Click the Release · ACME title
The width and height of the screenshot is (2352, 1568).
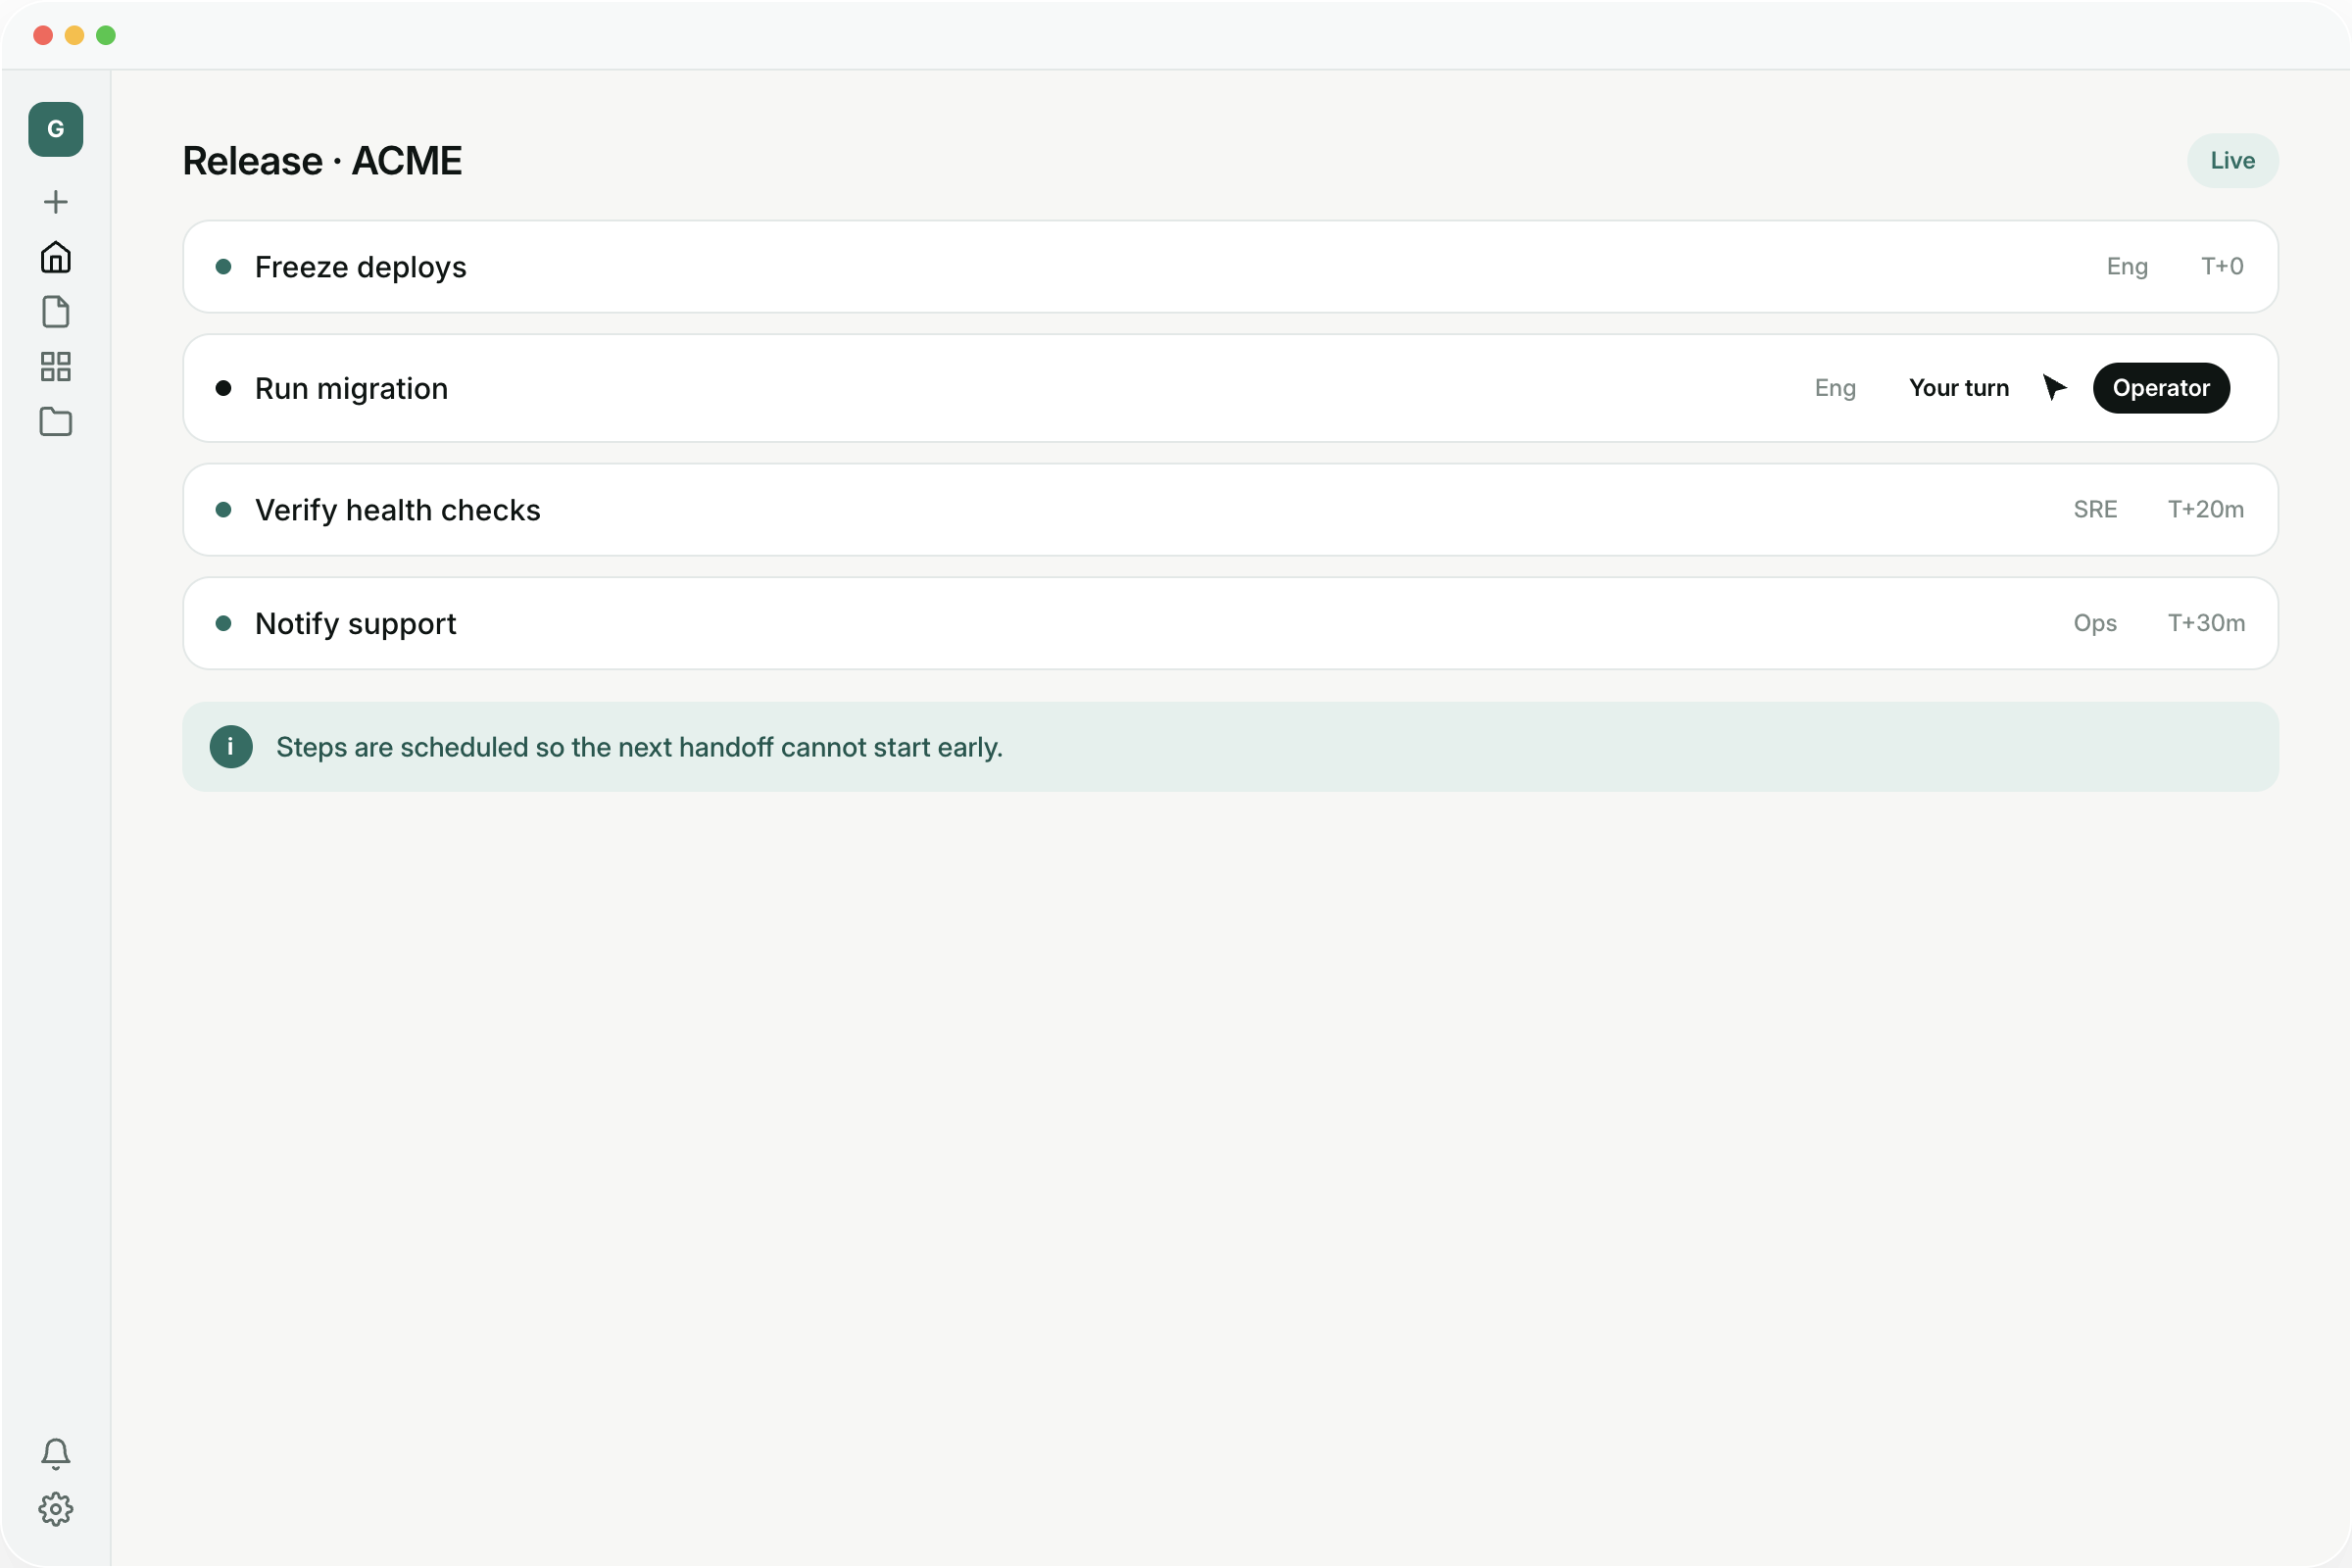click(x=322, y=161)
